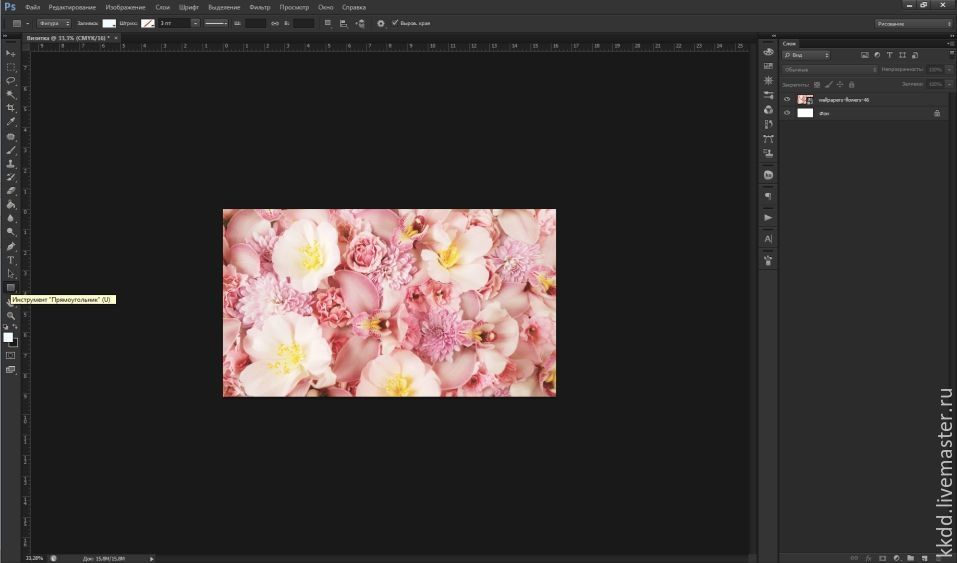Open the layer opacity value dropdown
The image size is (957, 563).
[x=949, y=70]
